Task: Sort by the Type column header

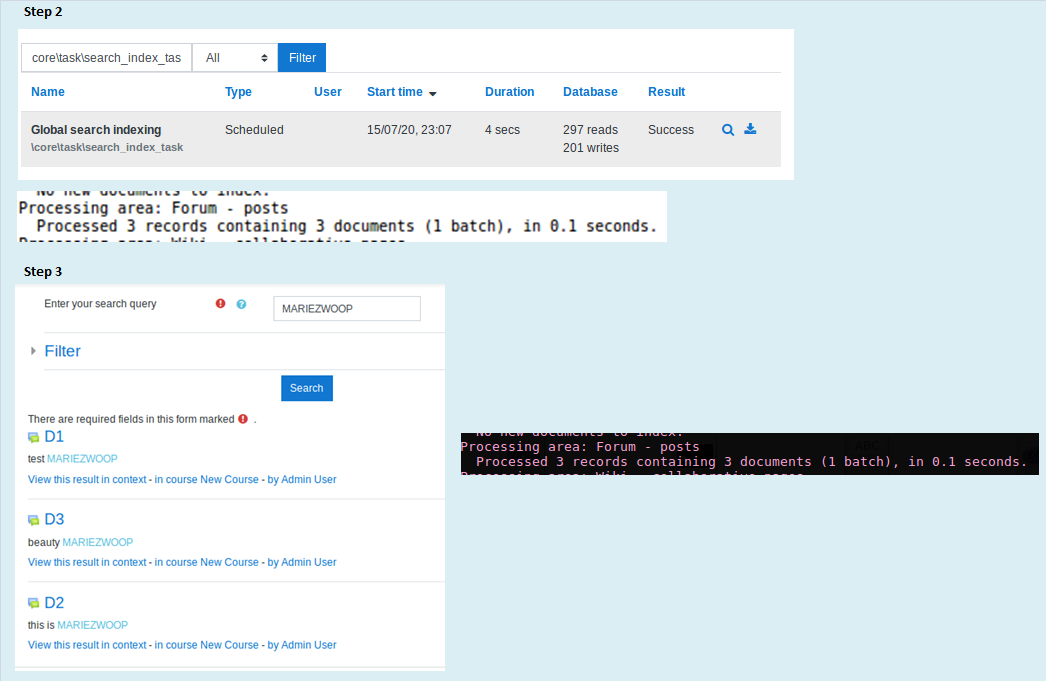Action: click(238, 92)
